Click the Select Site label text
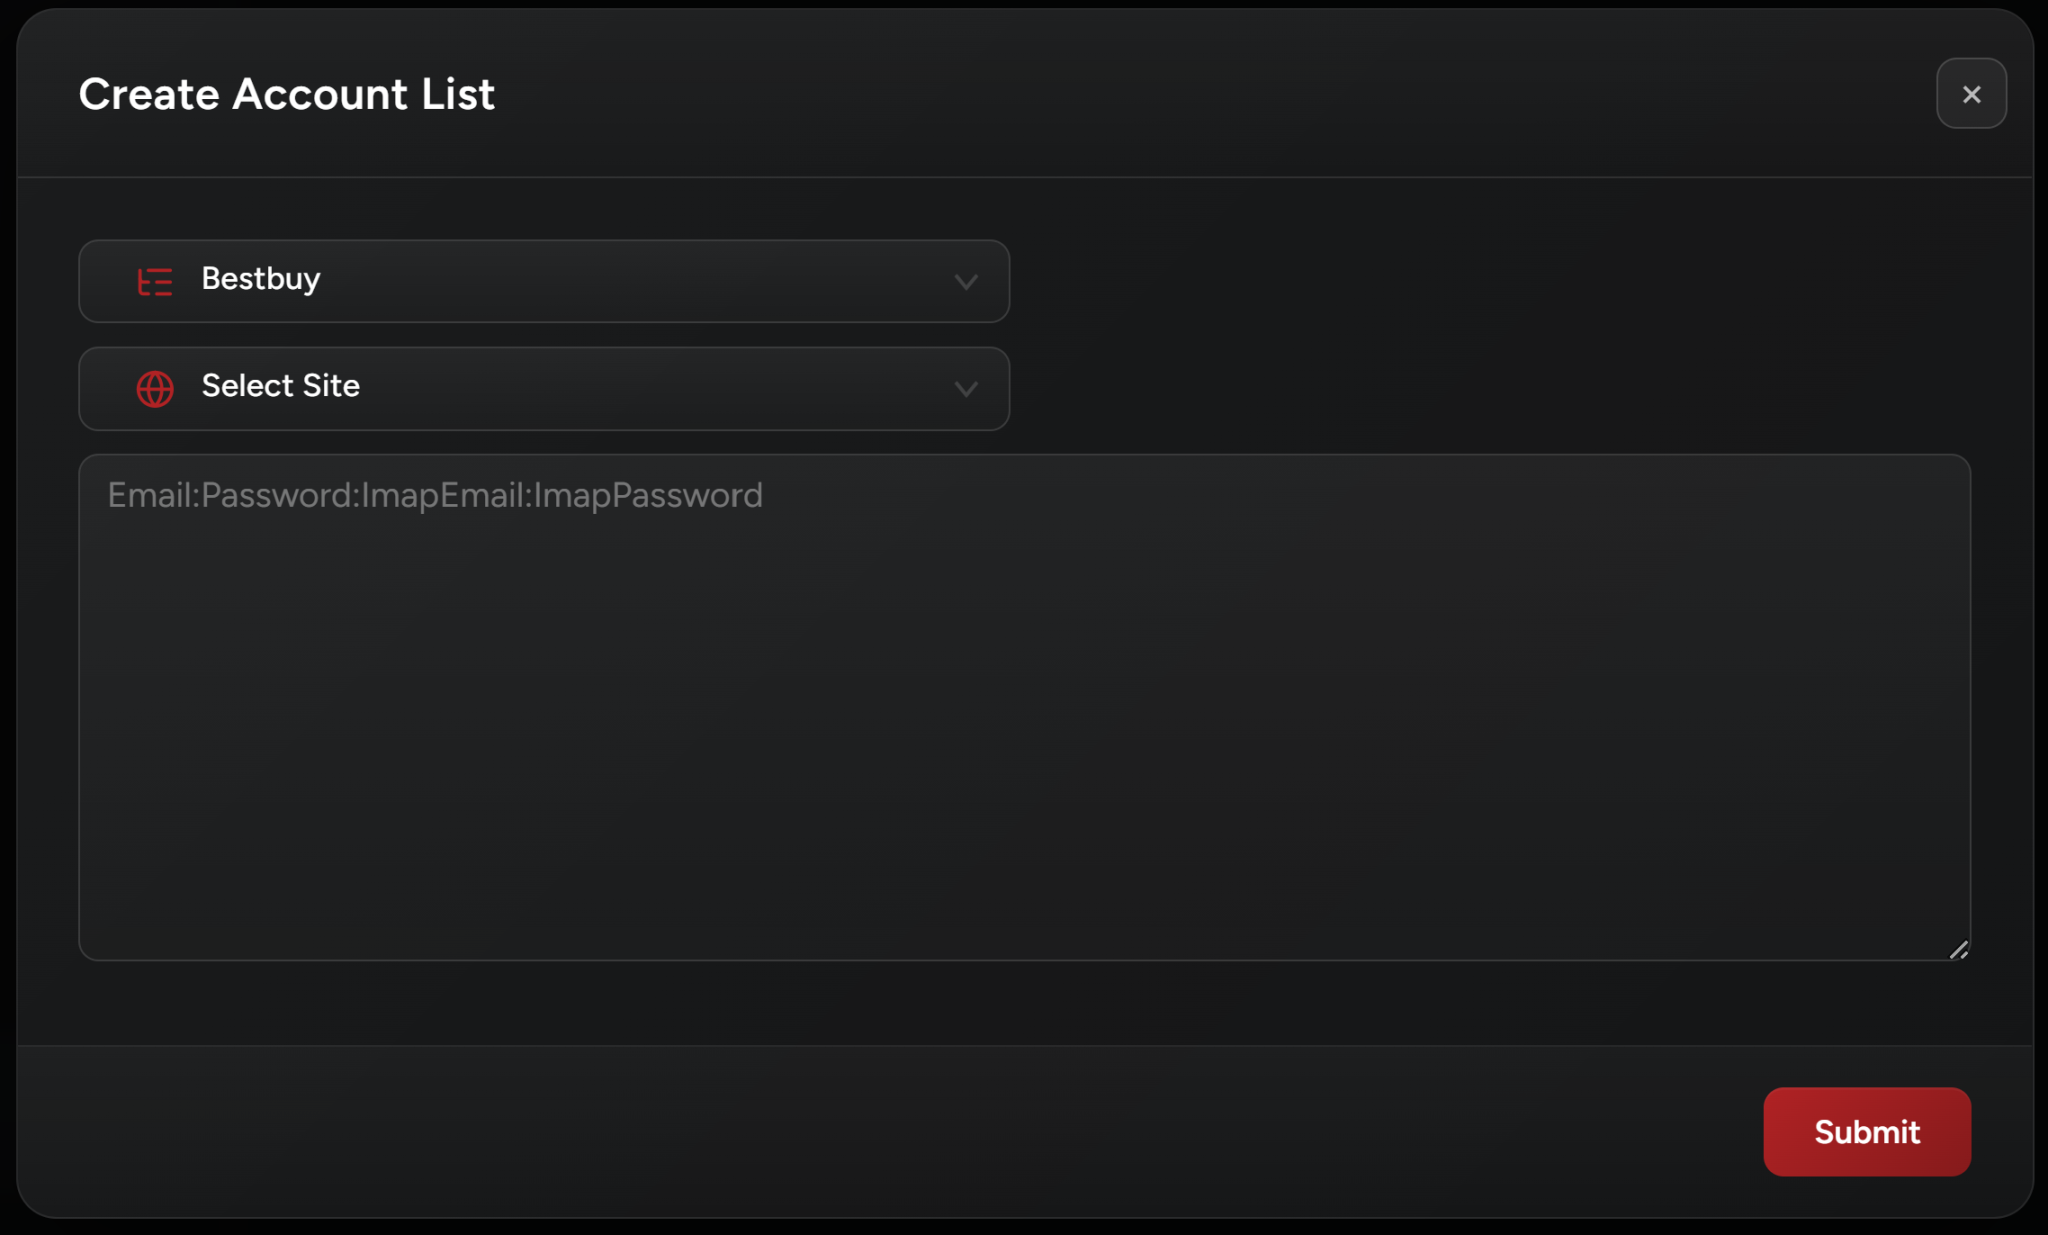This screenshot has height=1235, width=2048. pyautogui.click(x=281, y=386)
